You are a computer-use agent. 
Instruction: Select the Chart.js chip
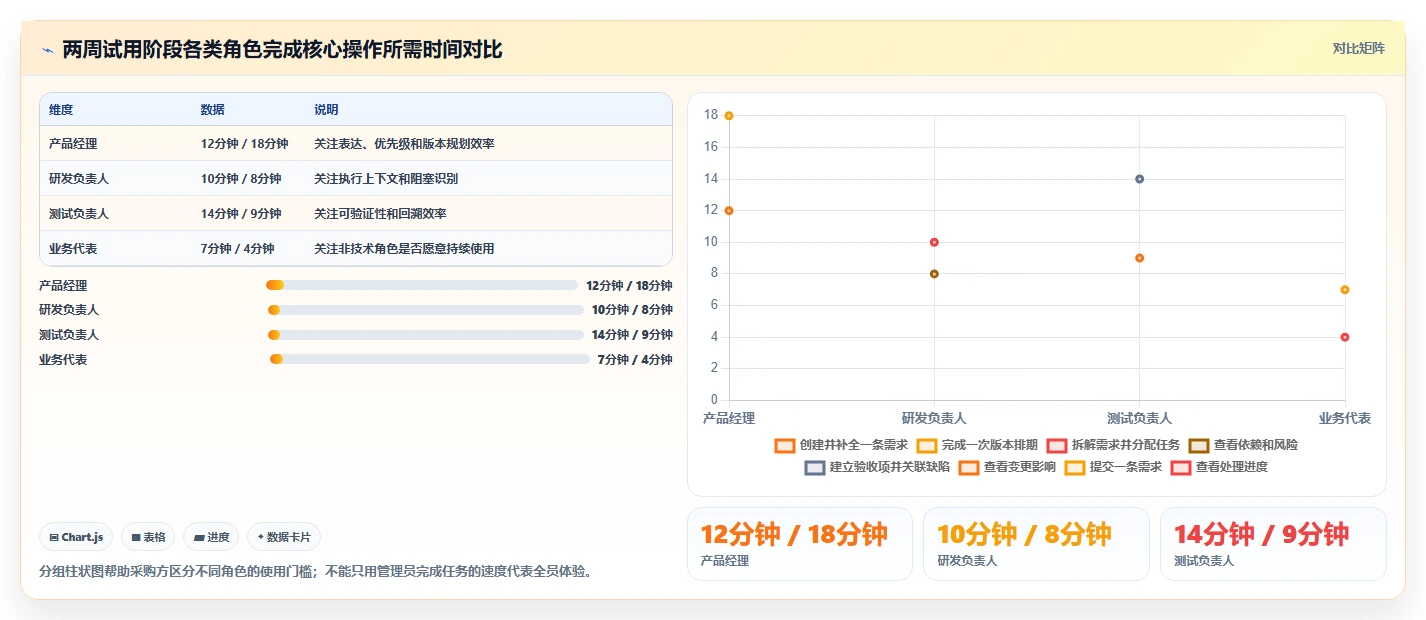(x=76, y=537)
